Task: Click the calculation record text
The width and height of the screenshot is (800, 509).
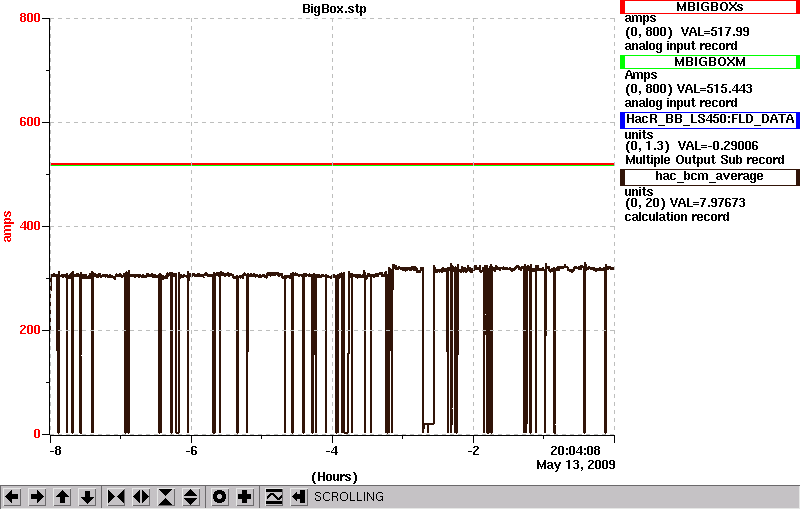Action: [x=677, y=217]
